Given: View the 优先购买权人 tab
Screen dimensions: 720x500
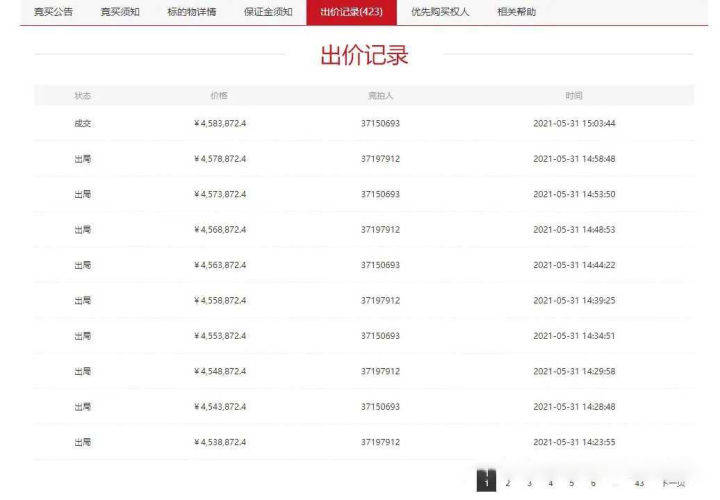Looking at the screenshot, I should (x=438, y=12).
